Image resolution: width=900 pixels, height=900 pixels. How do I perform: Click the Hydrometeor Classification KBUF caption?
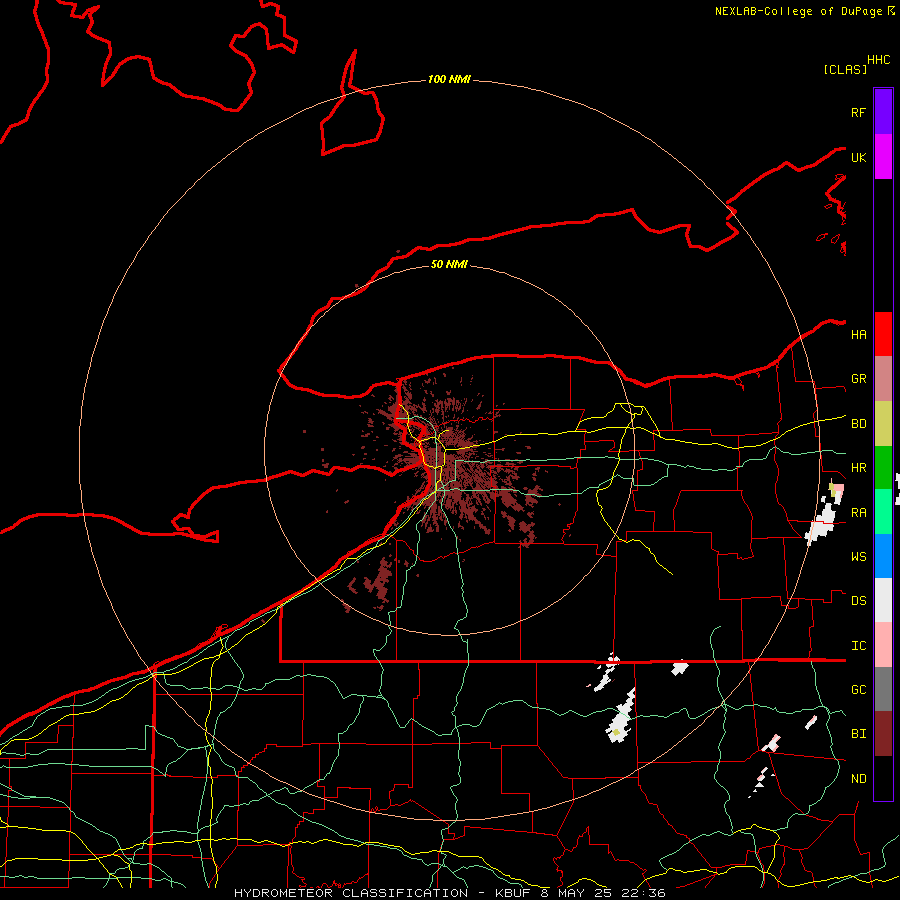[450, 893]
